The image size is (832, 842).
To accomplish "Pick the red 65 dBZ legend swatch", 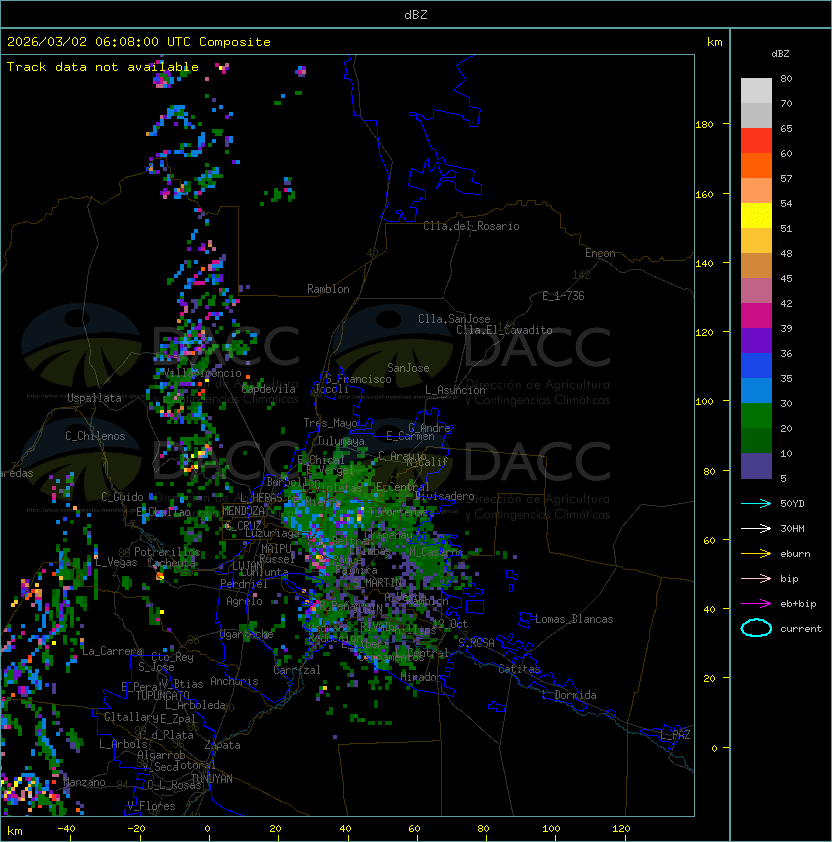I will [756, 141].
